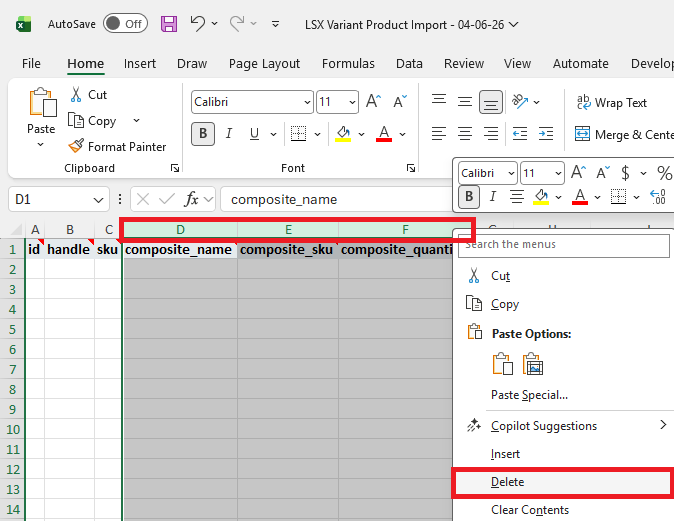Image resolution: width=674 pixels, height=521 pixels.
Task: Toggle AutoSave switch
Action: 125,24
